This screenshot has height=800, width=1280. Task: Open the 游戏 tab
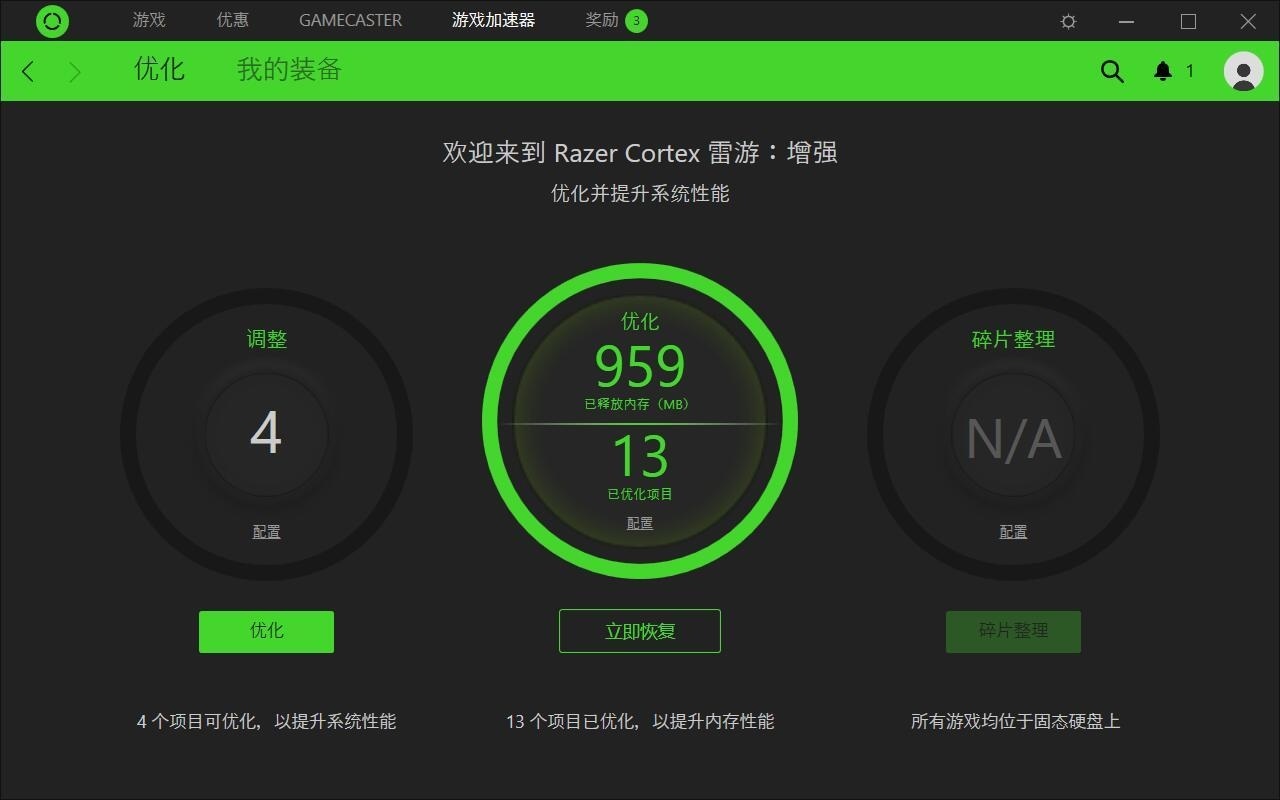149,20
